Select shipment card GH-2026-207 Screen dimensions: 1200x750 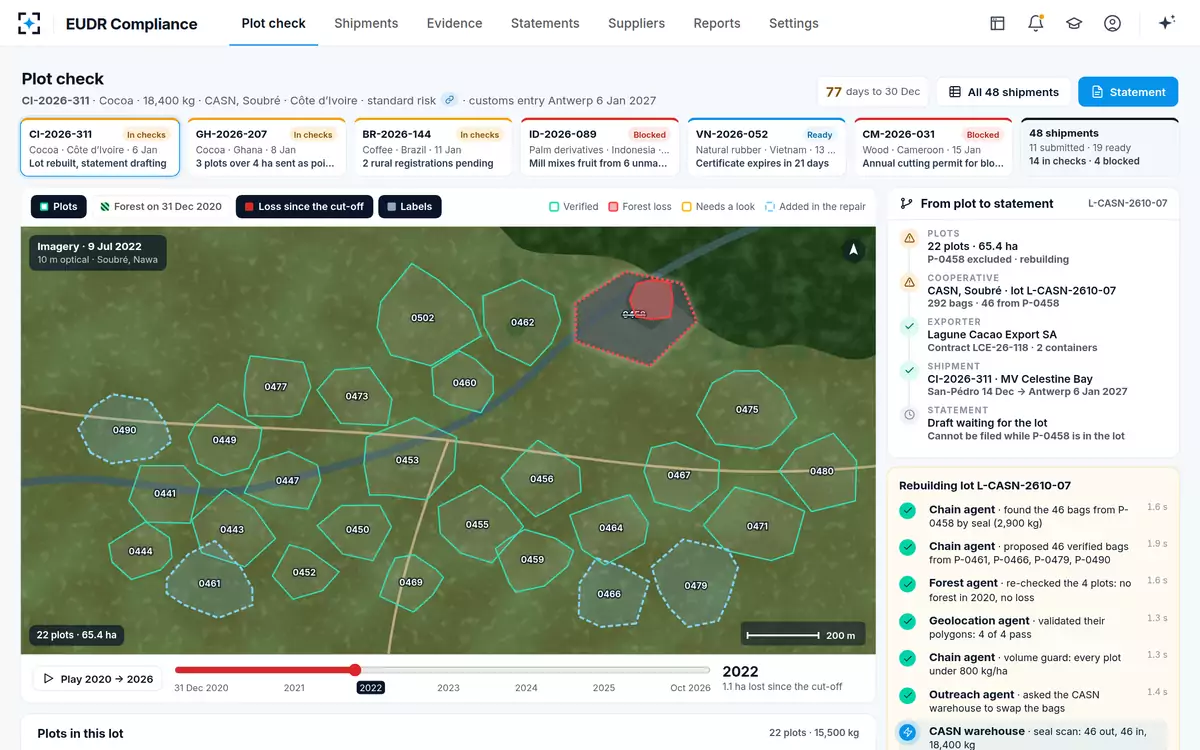[266, 147]
